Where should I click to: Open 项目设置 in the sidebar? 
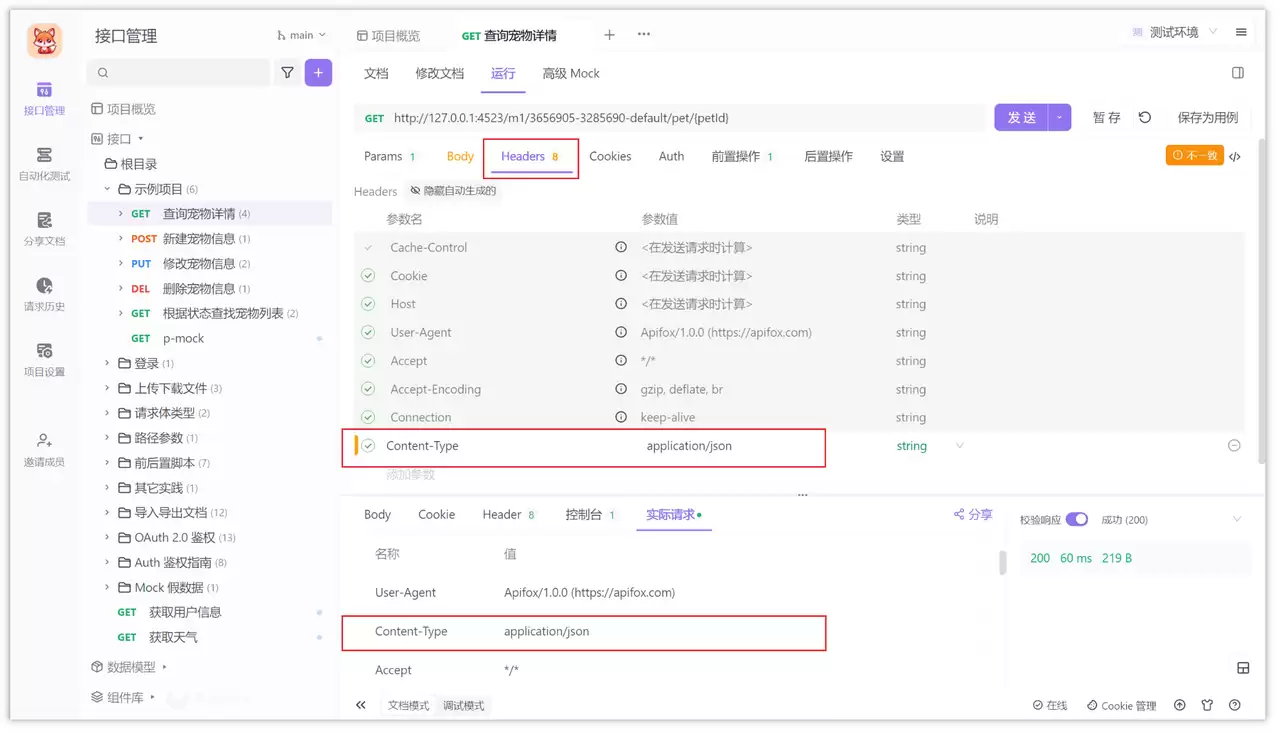pyautogui.click(x=44, y=359)
